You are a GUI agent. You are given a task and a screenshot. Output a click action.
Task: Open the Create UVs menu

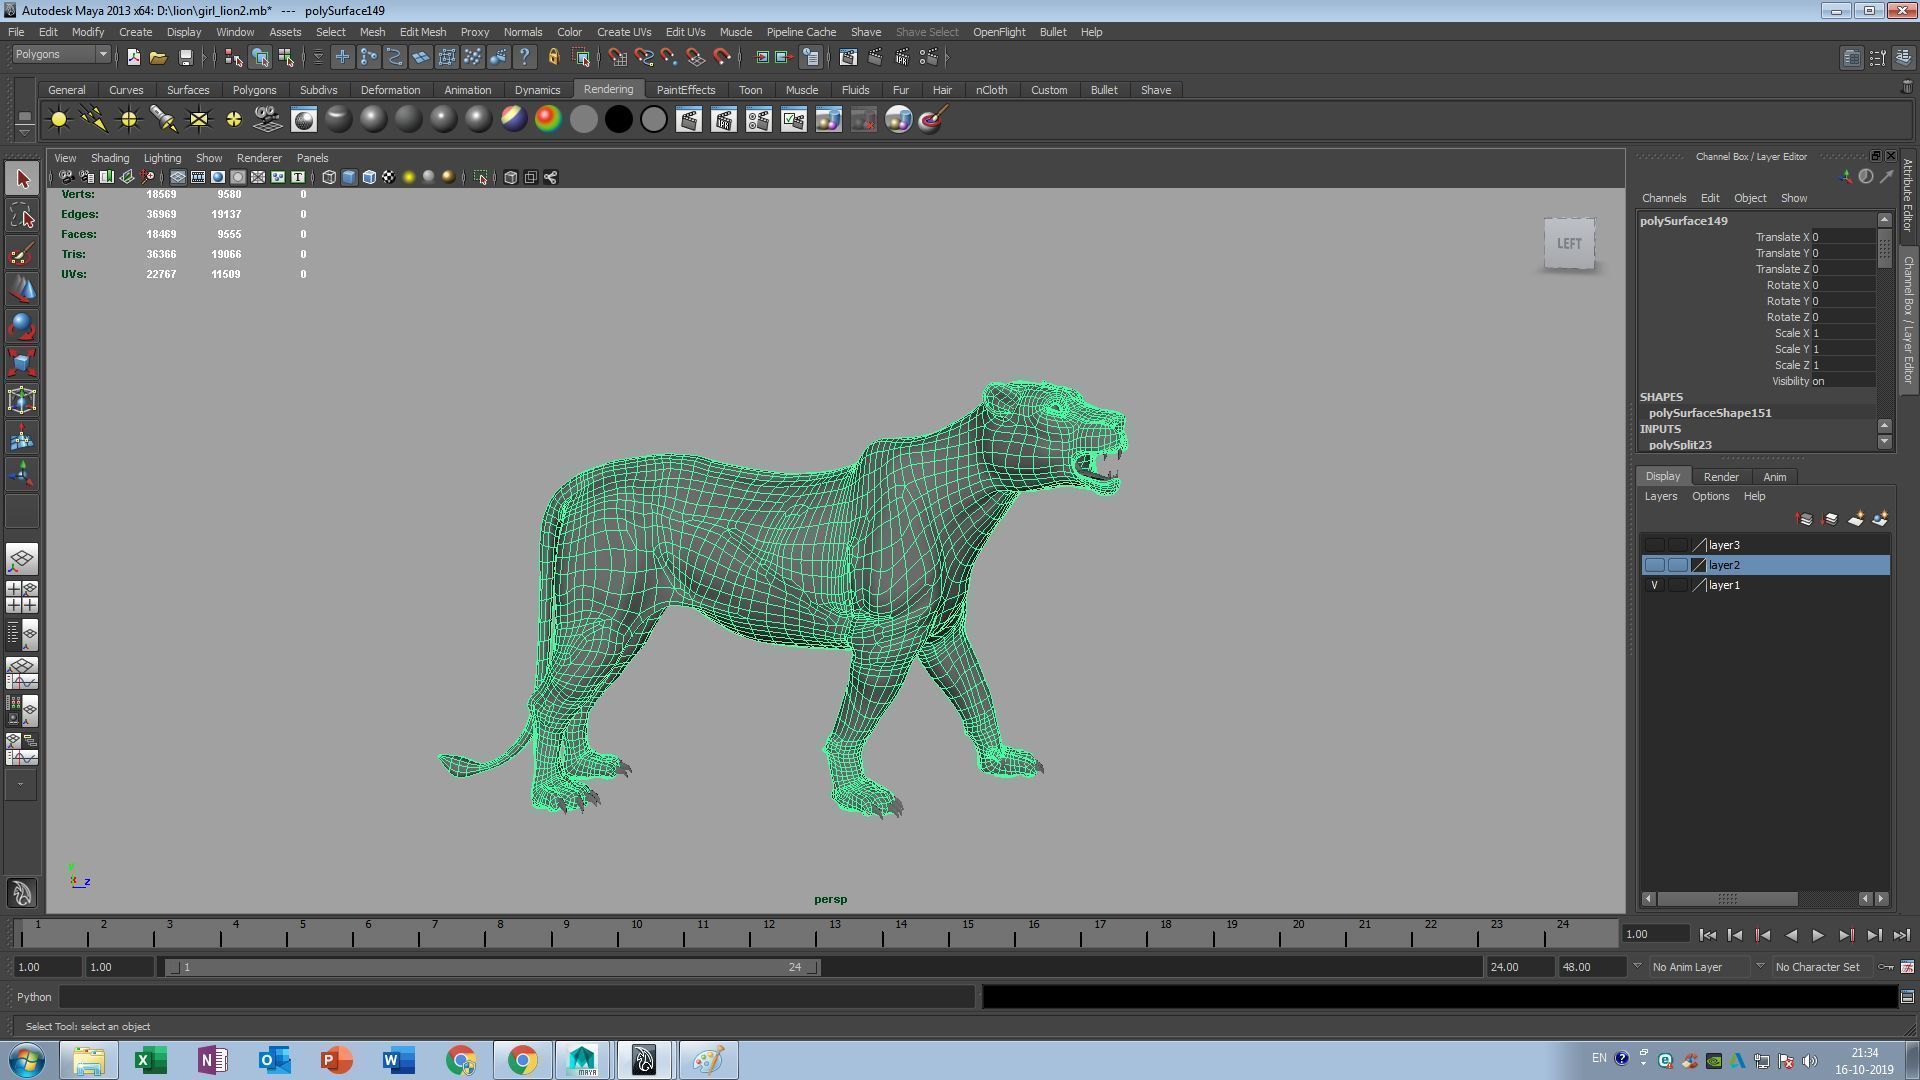pyautogui.click(x=624, y=32)
